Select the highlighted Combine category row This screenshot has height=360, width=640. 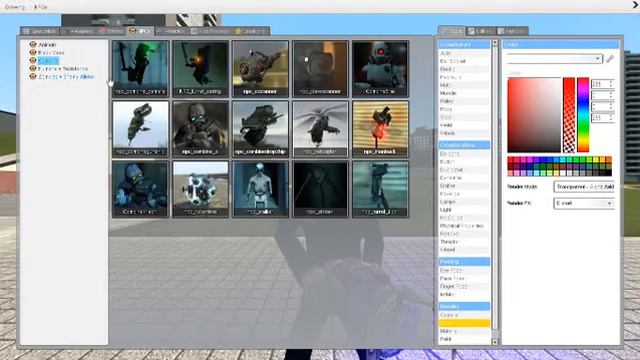(x=48, y=60)
